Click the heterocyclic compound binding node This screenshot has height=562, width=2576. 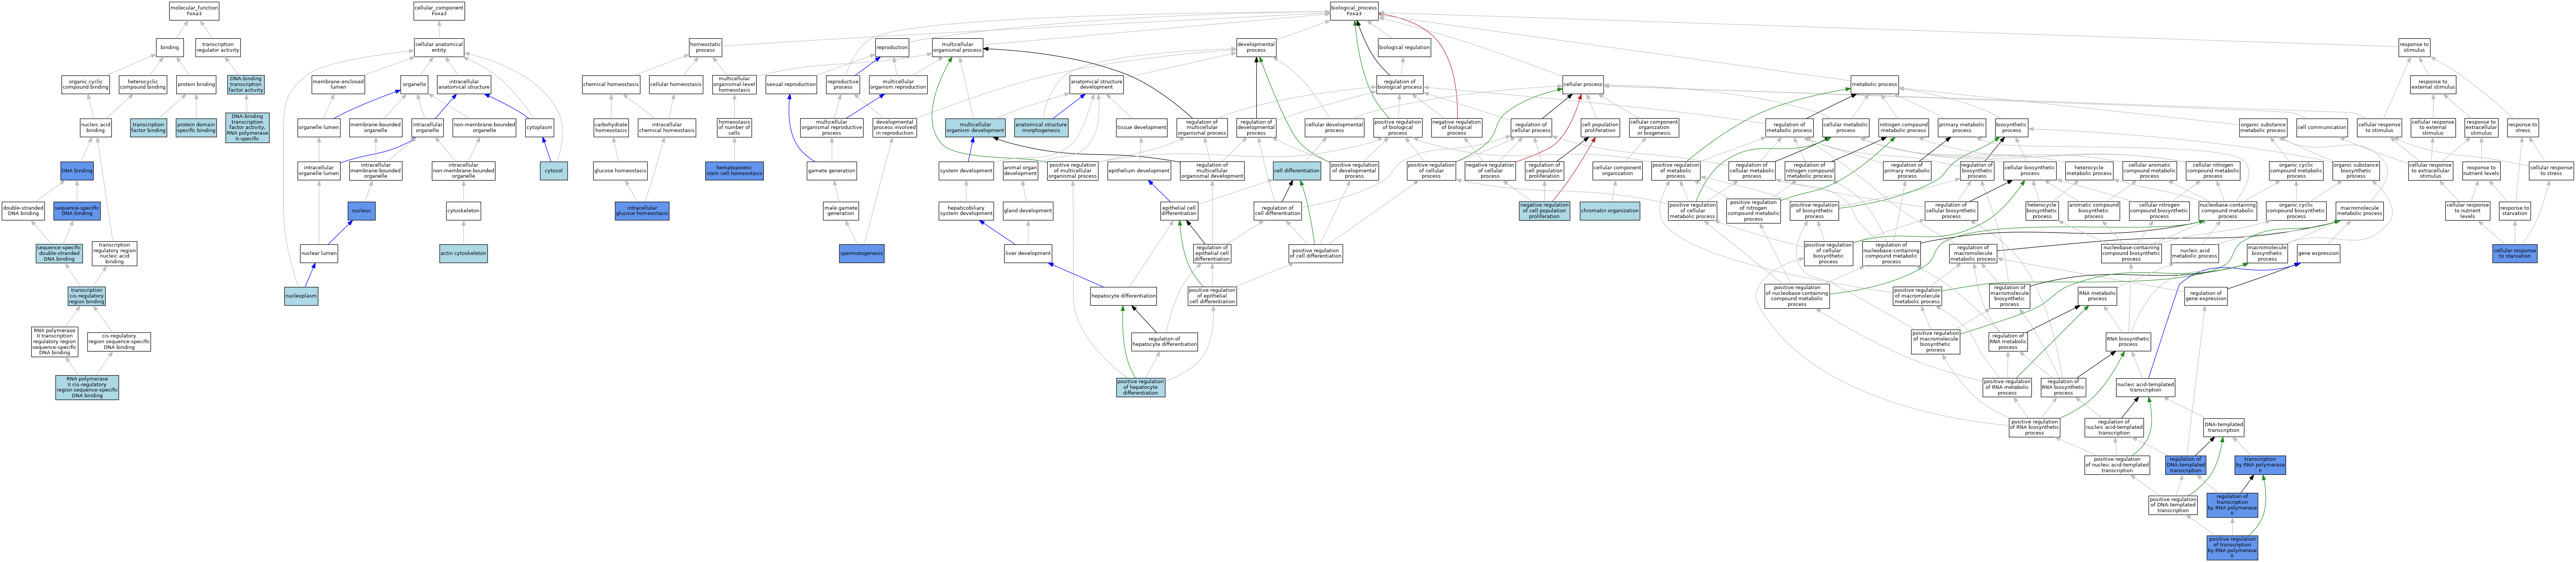point(143,85)
